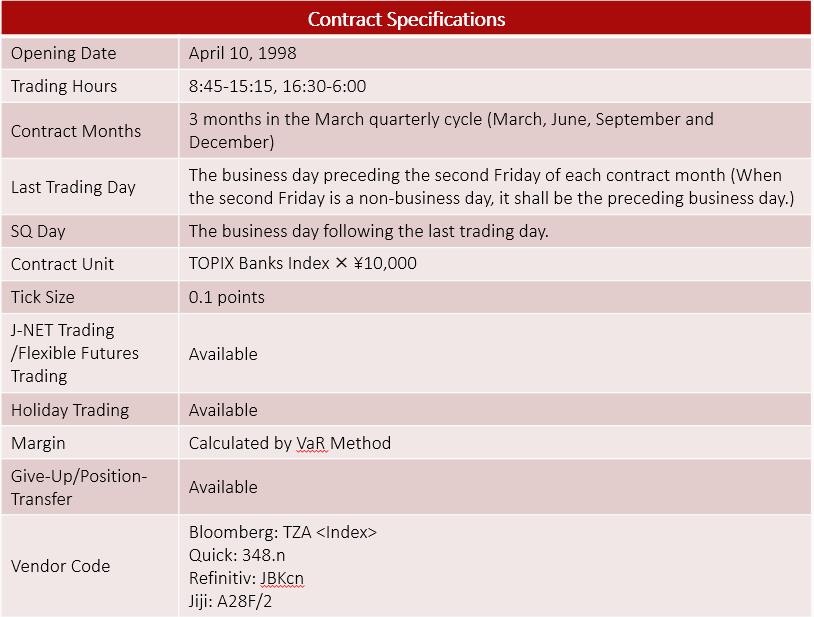Click the April 10, 1998 date value

[243, 53]
